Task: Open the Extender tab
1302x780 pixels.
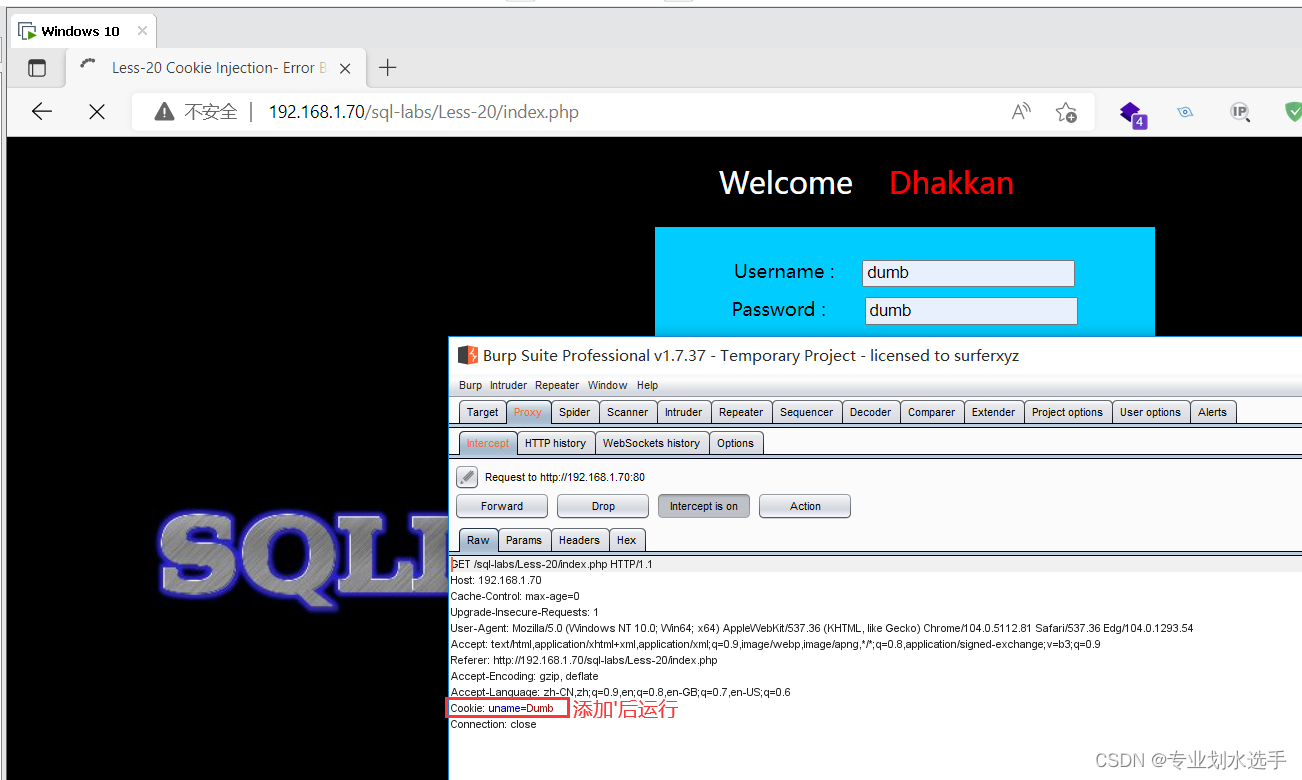Action: [x=993, y=412]
